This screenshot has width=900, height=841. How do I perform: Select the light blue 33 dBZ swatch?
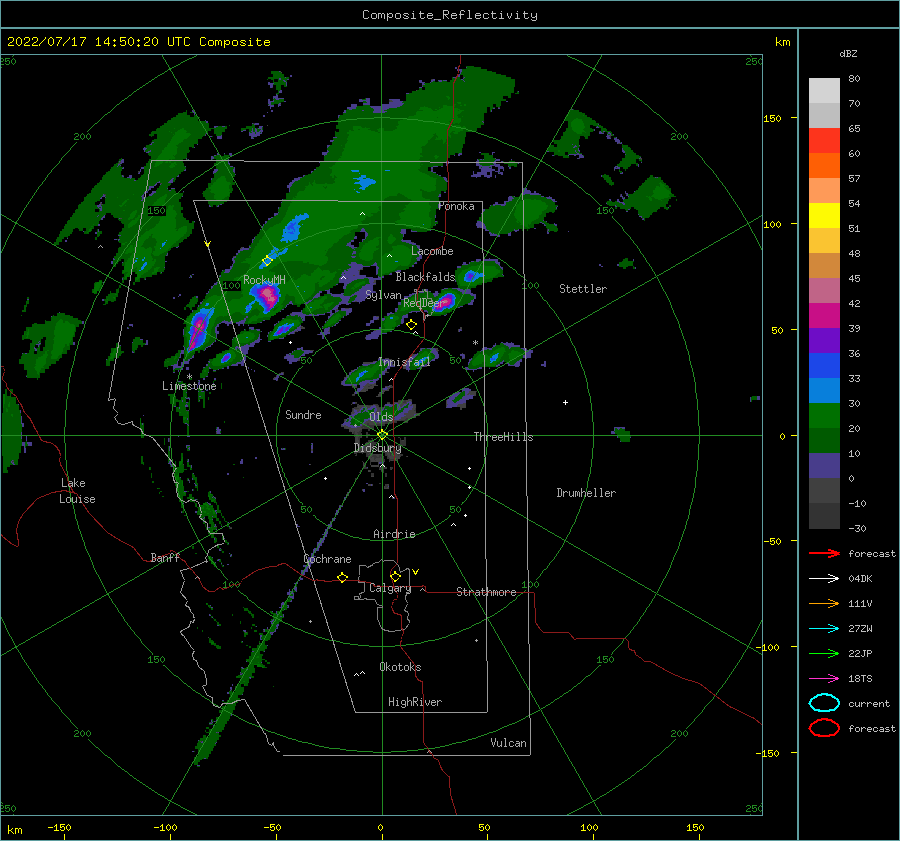(824, 391)
